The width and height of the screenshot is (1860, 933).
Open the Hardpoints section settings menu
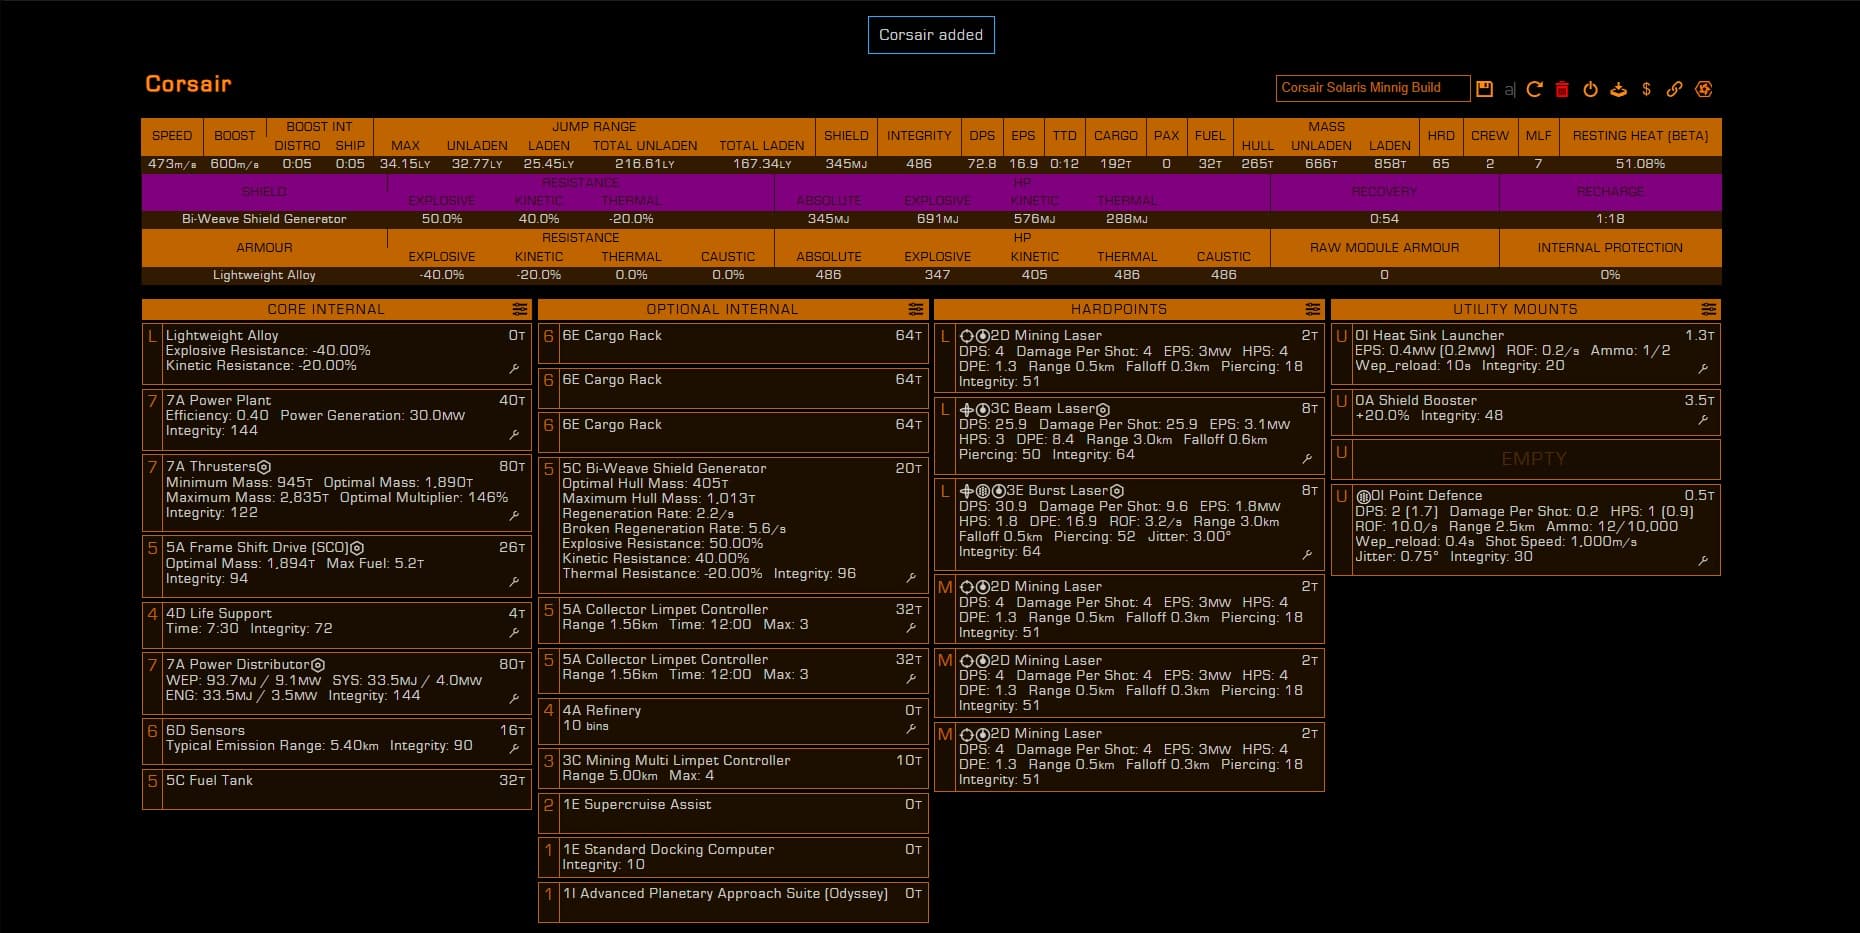[1312, 309]
